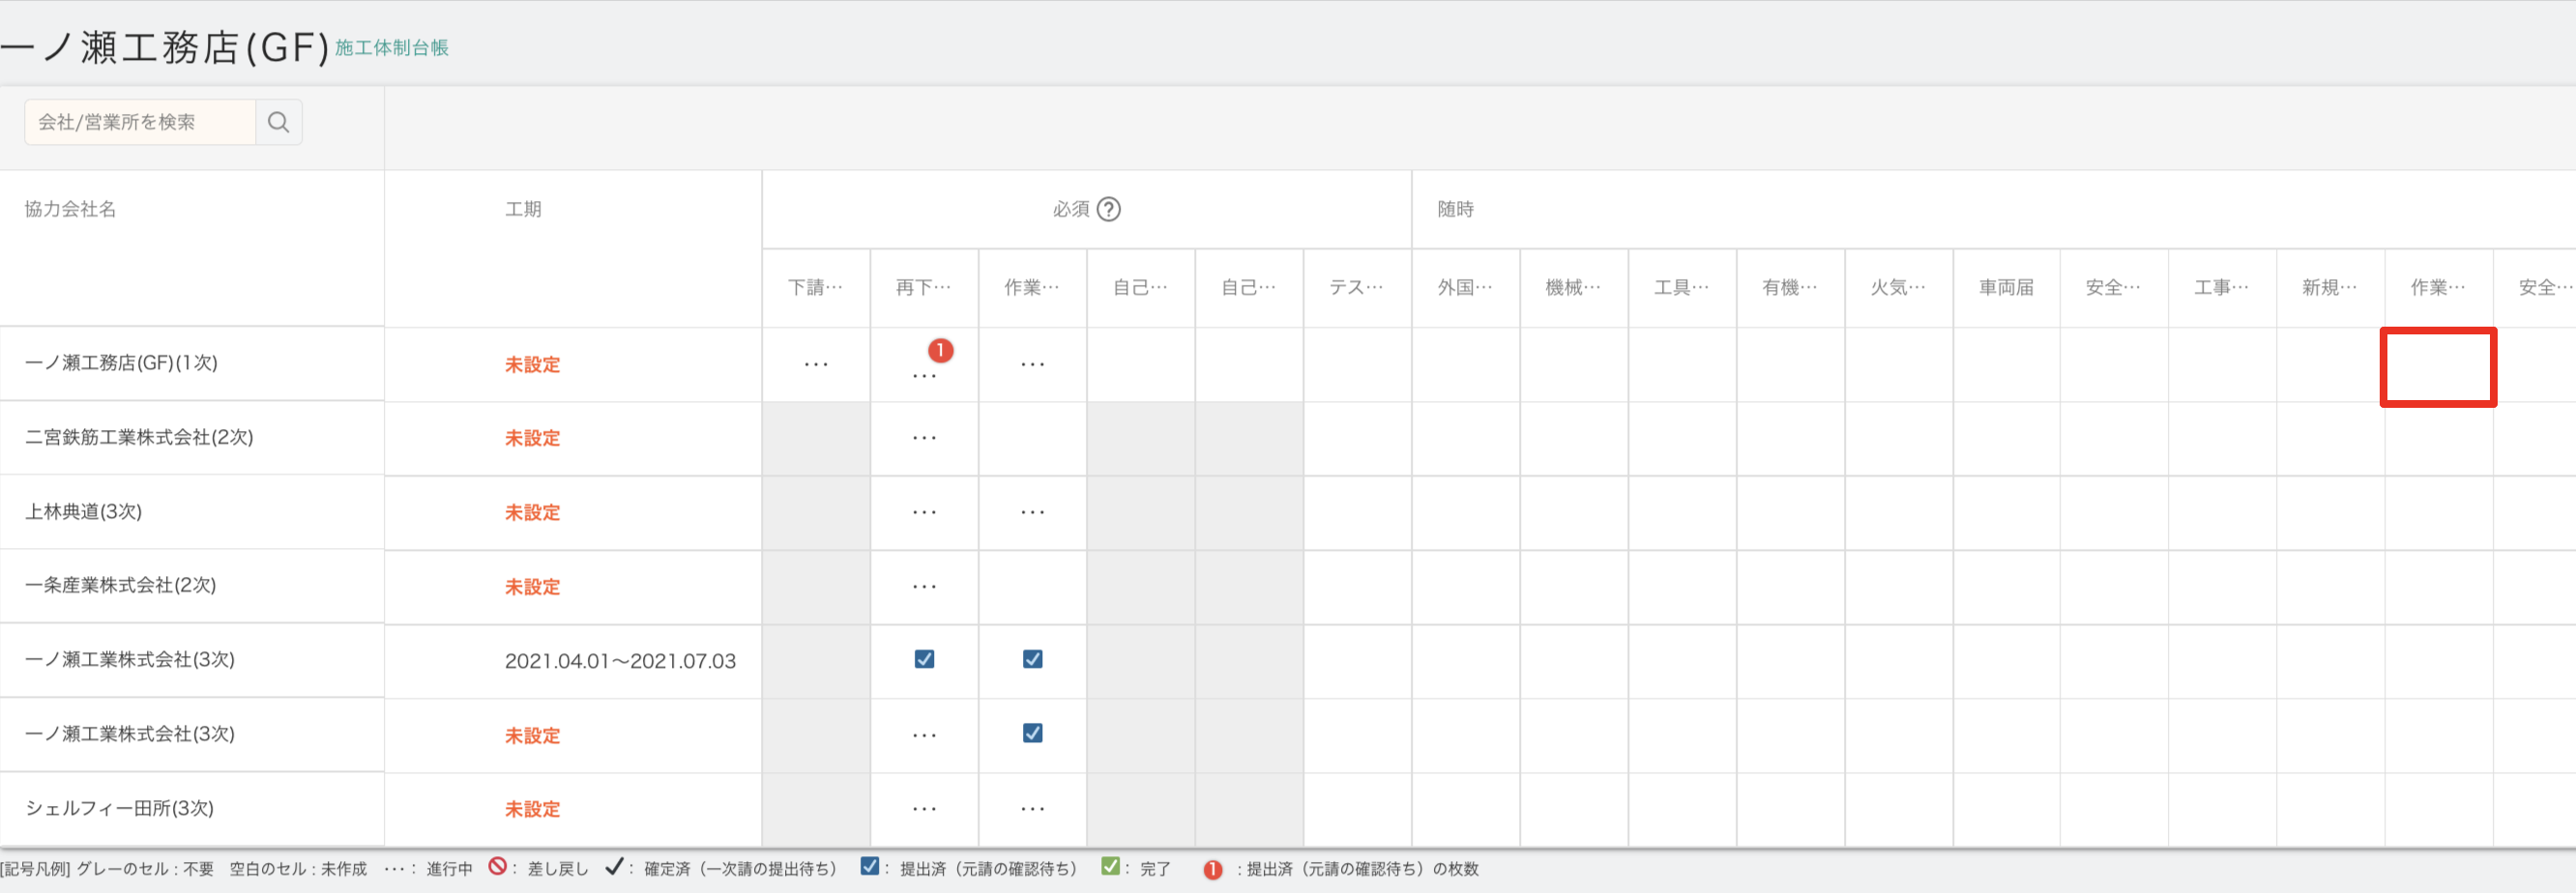Click 未設定 for 二宮鉄筋工業株式会社
2576x893 pixels.
click(532, 438)
